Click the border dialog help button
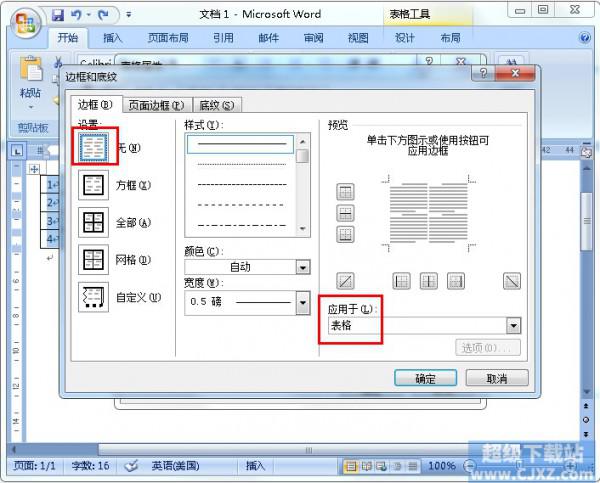 click(483, 73)
